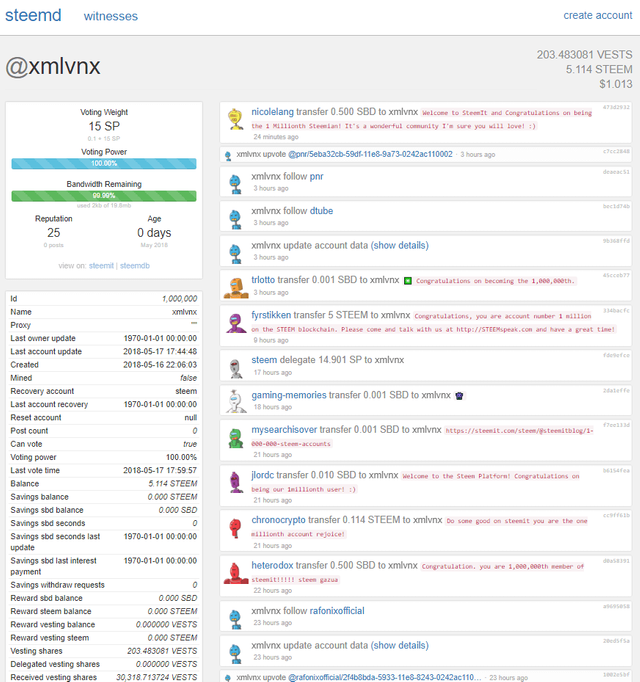640x682 pixels.
Task: Select the $1.013 account value
Action: click(616, 84)
